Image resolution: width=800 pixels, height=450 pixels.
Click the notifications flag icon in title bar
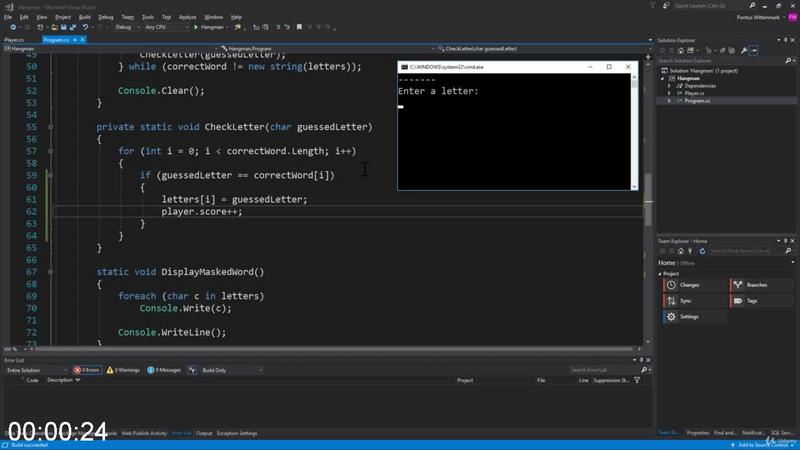click(653, 6)
